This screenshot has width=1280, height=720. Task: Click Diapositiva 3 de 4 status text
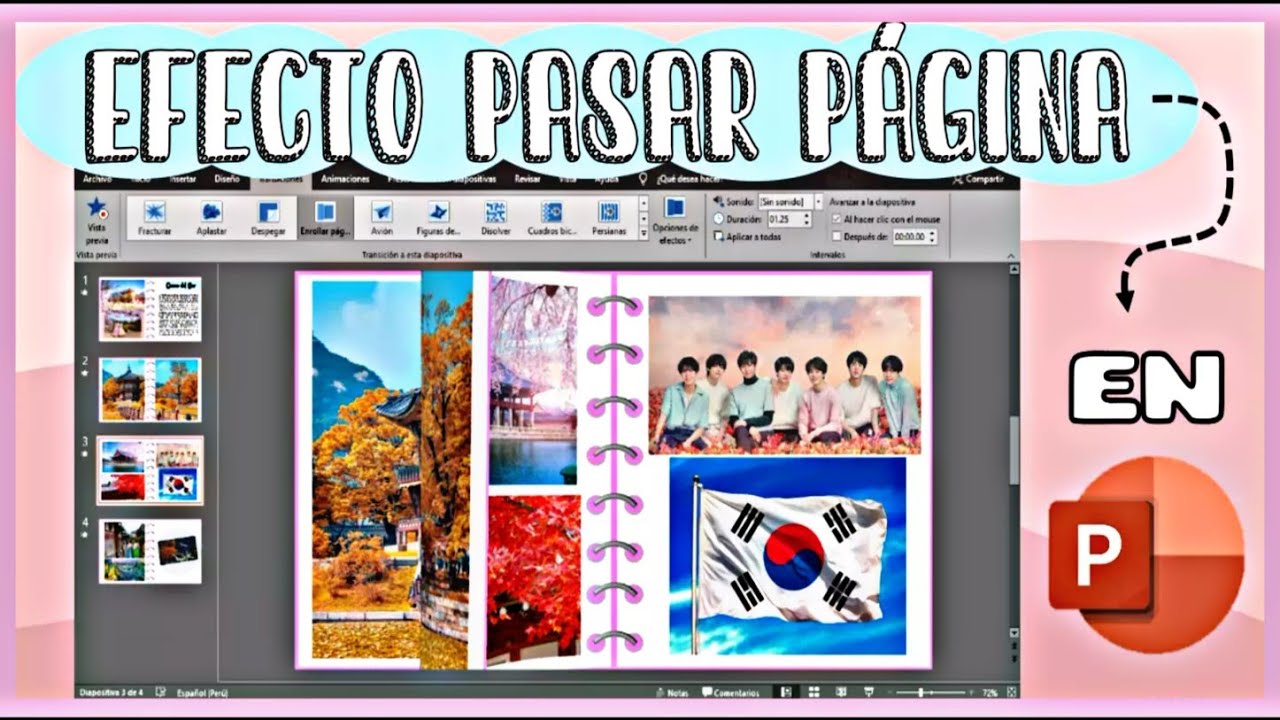pyautogui.click(x=111, y=692)
